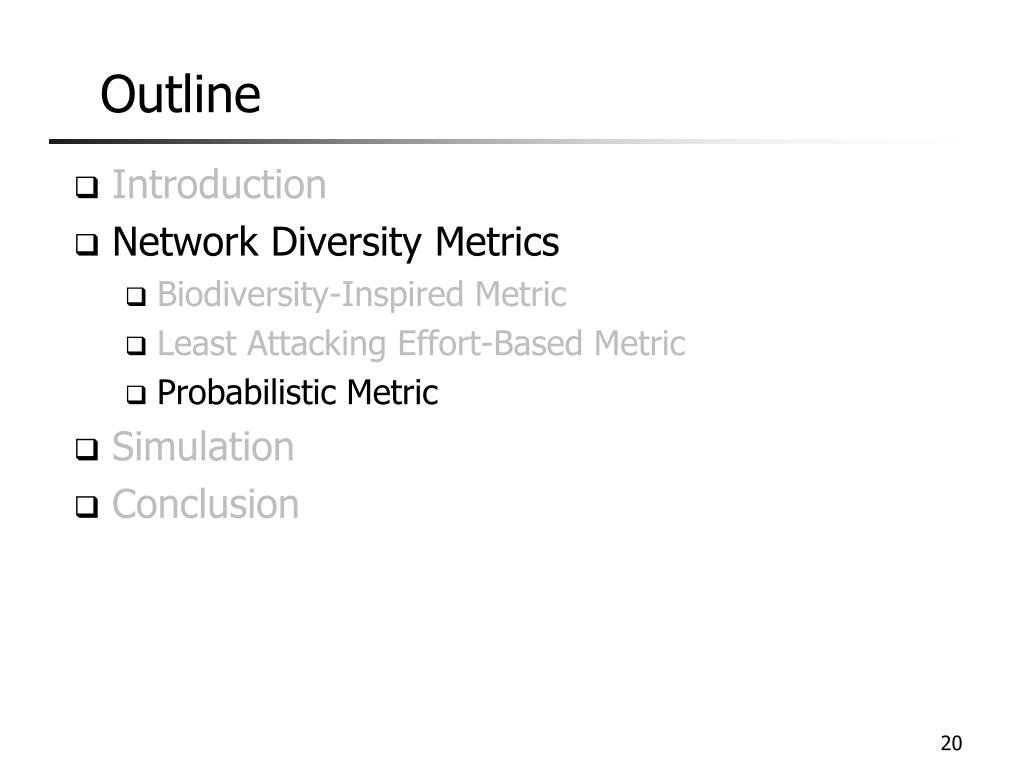Click the bullet box beside Least Attacking Effort-Based Metric
This screenshot has height=768, width=1024.
pyautogui.click(x=136, y=345)
